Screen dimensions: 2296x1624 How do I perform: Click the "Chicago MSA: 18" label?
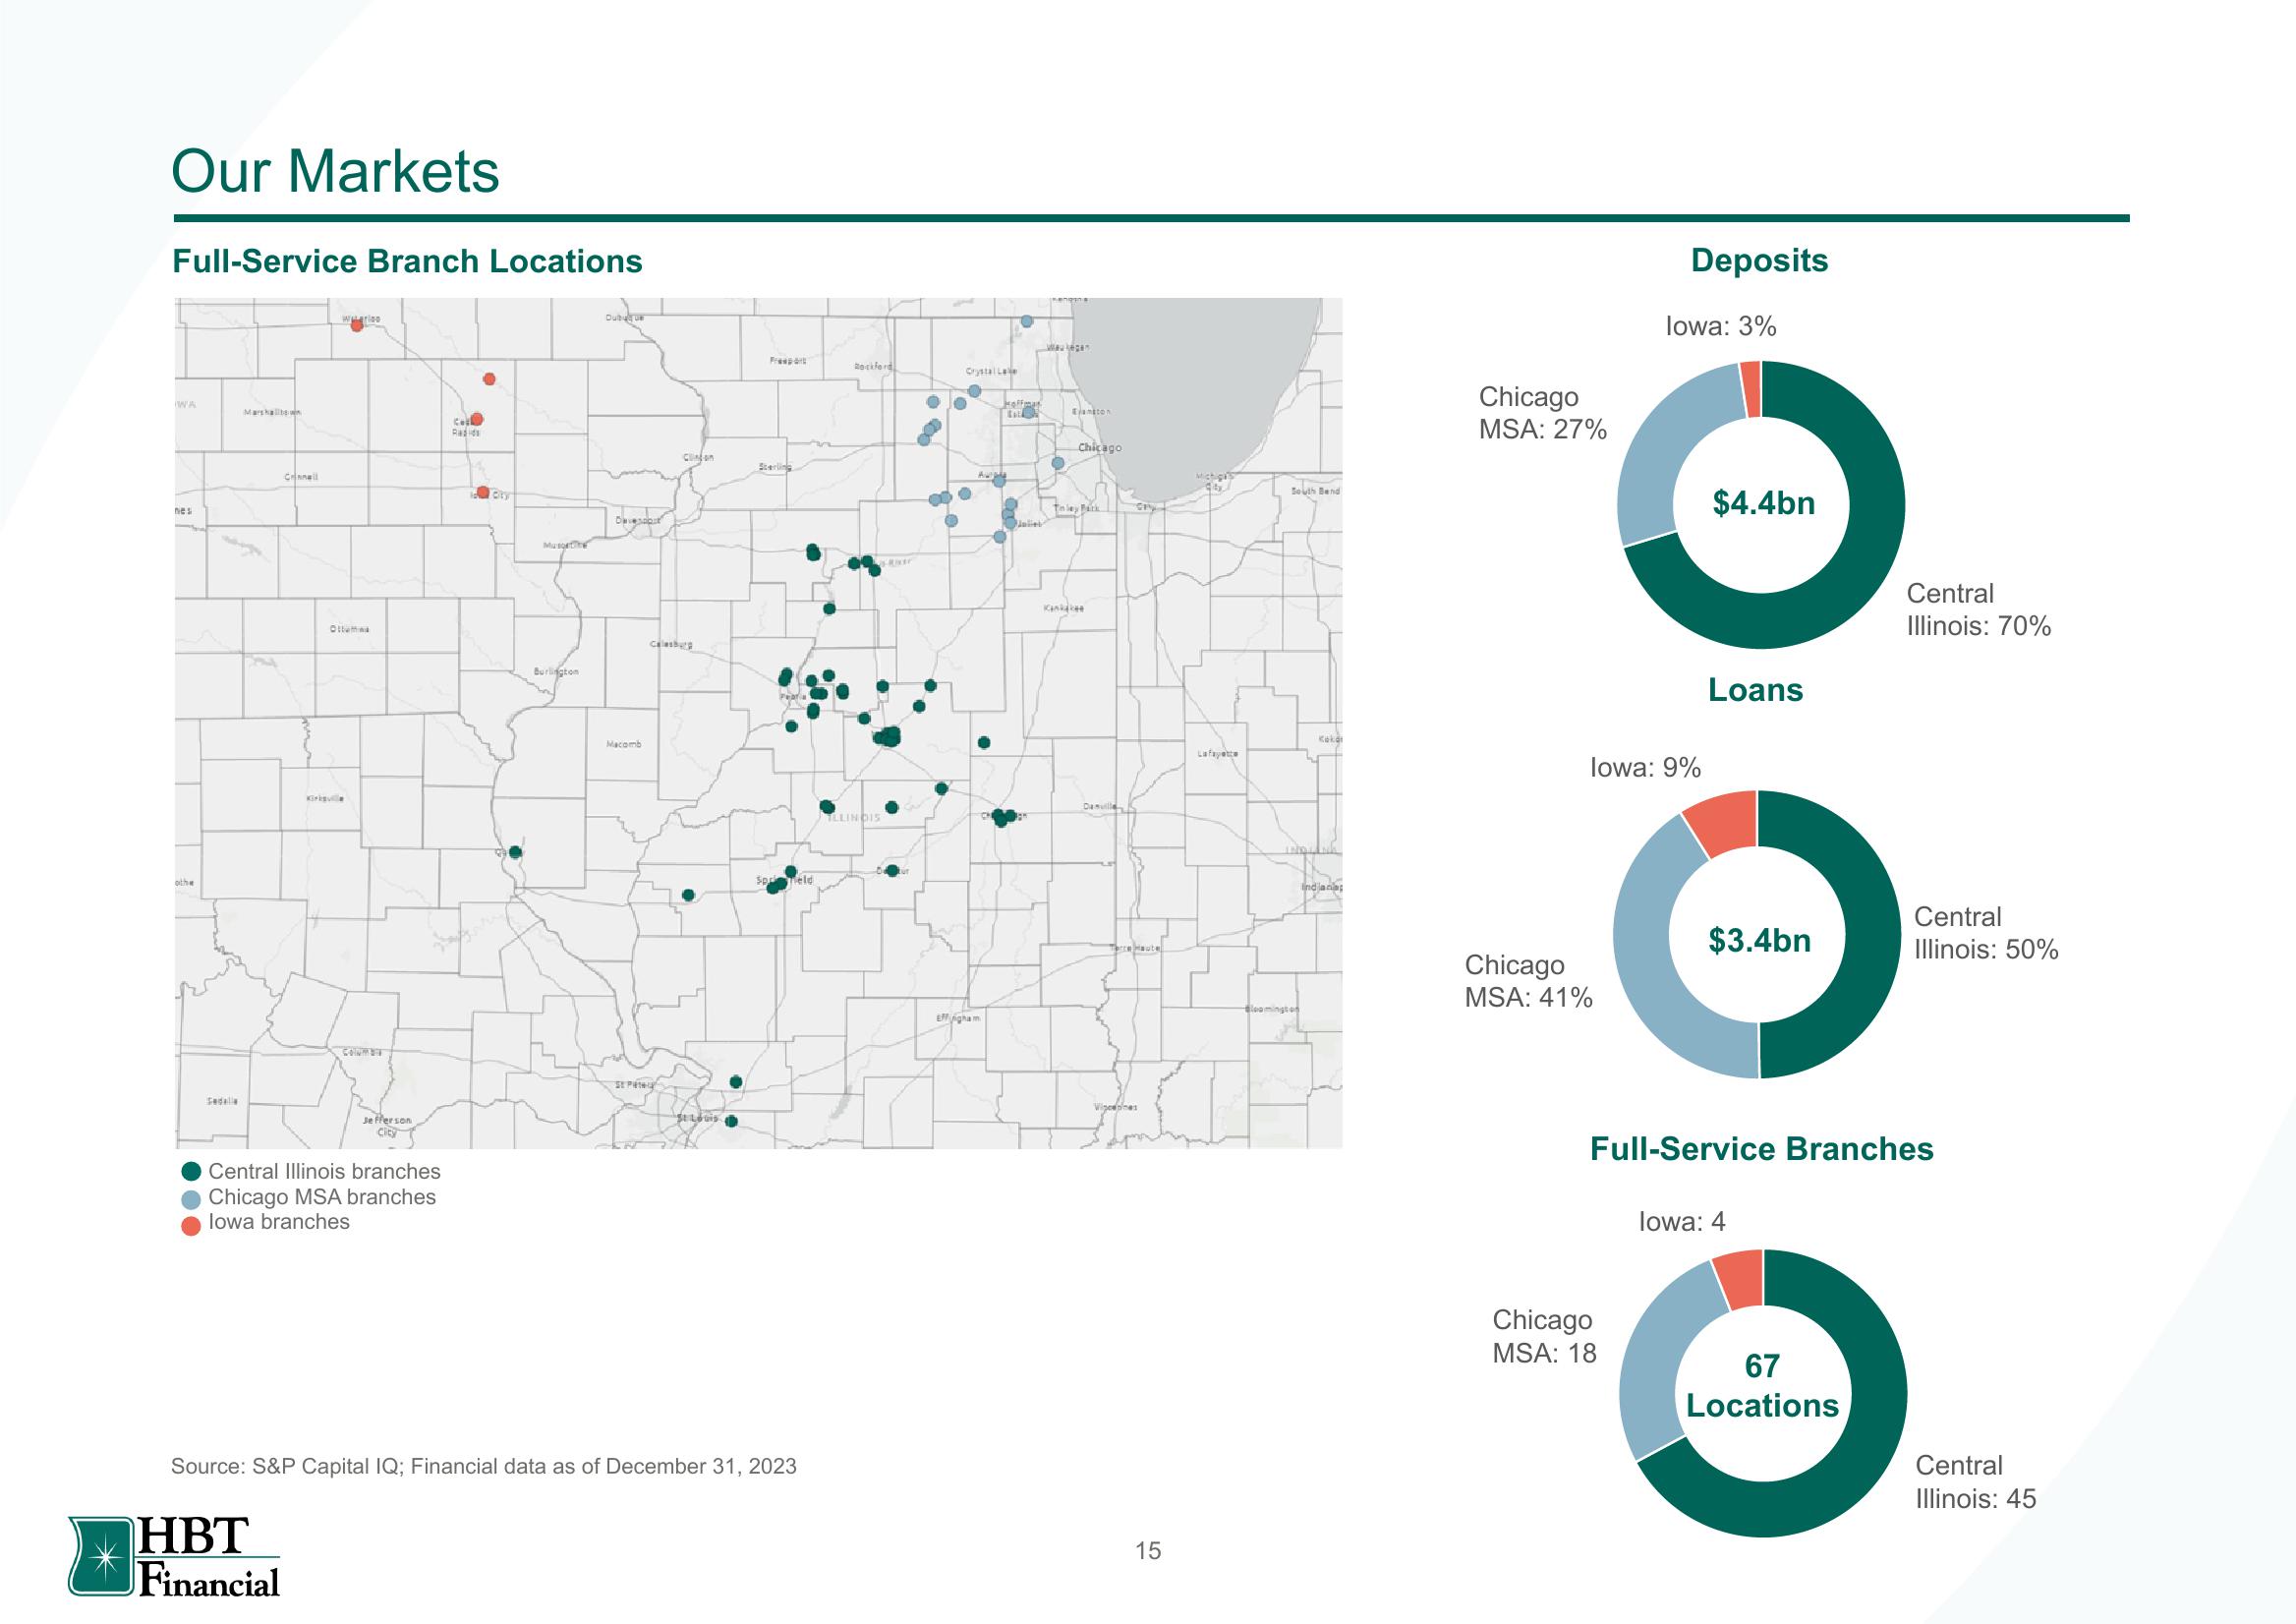coord(1544,1336)
